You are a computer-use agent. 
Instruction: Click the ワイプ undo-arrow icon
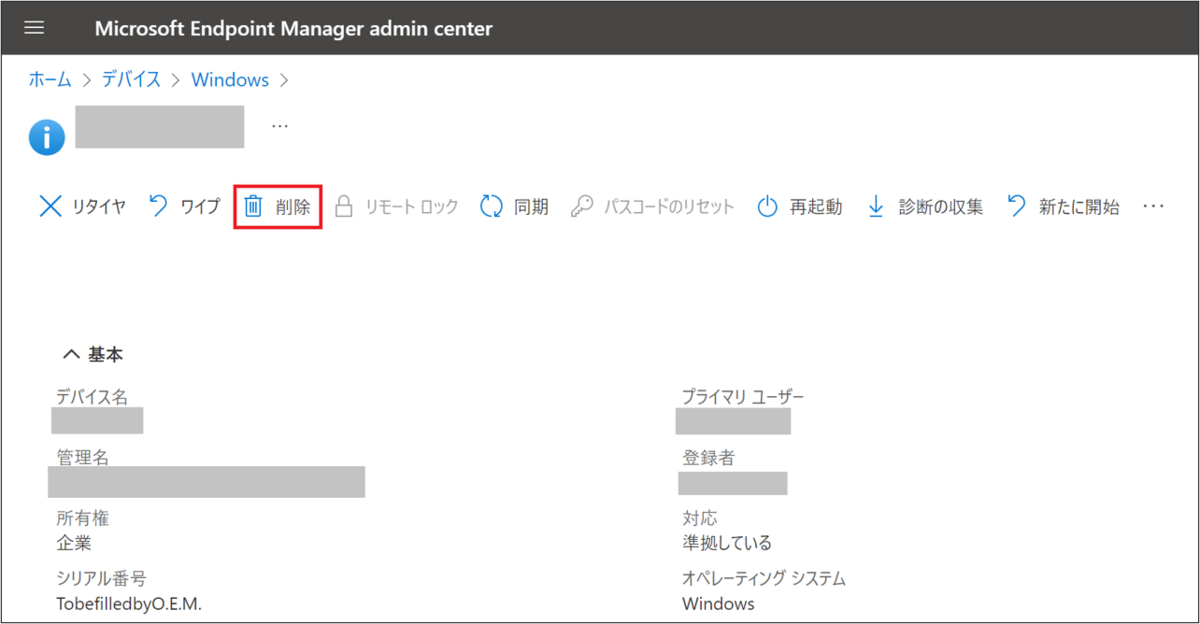pos(158,207)
